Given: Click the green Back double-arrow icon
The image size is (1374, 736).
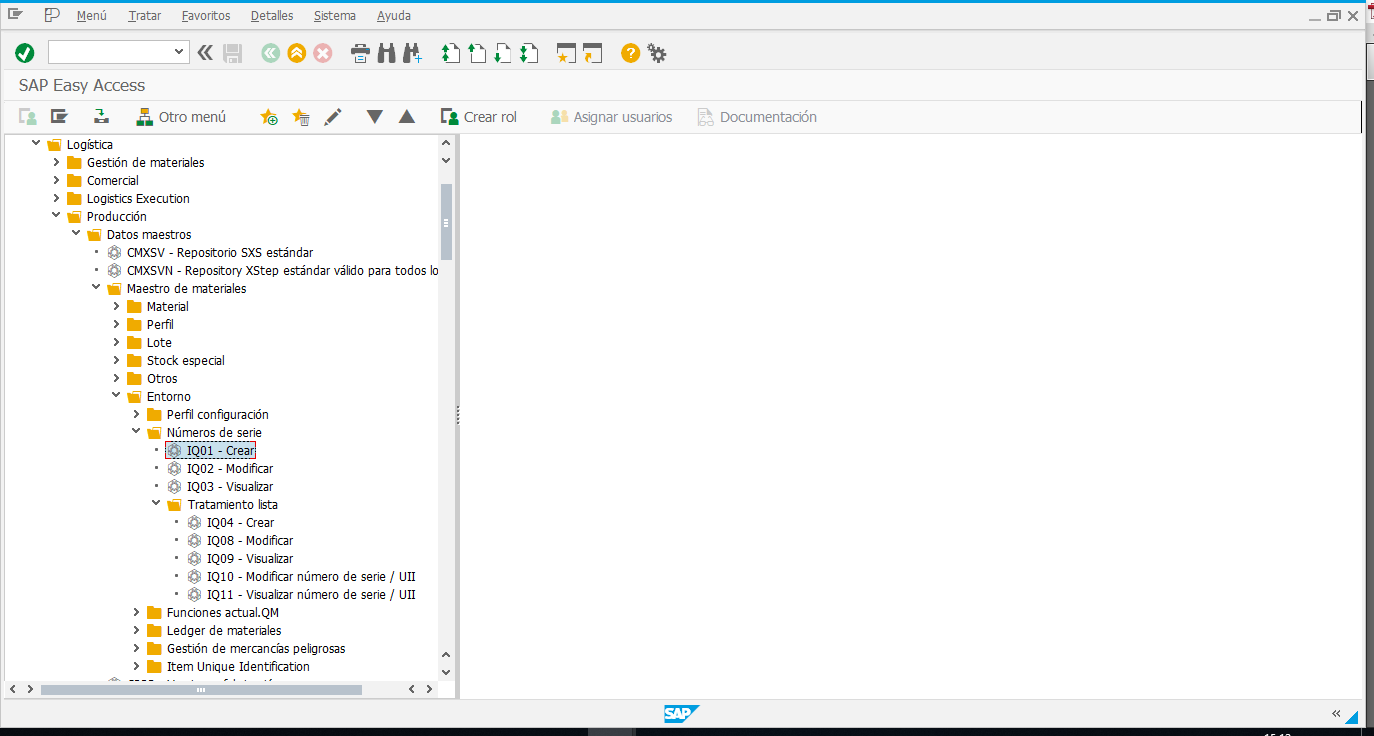Looking at the screenshot, I should click(270, 53).
